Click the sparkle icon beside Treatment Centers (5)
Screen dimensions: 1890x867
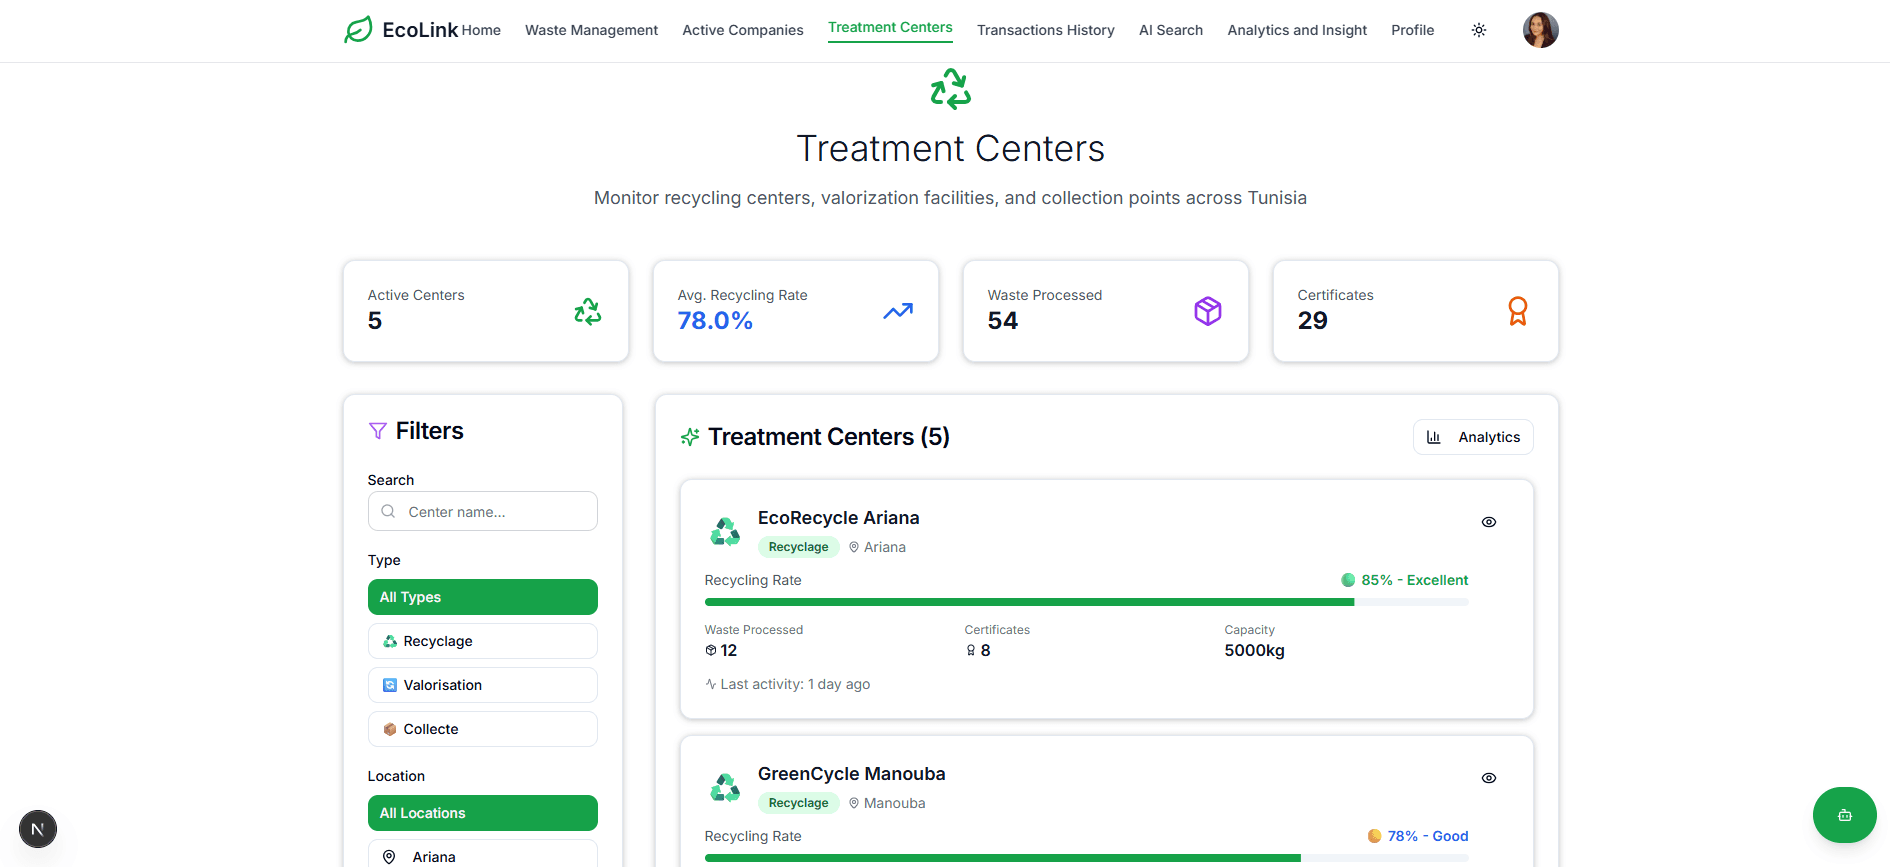point(690,437)
